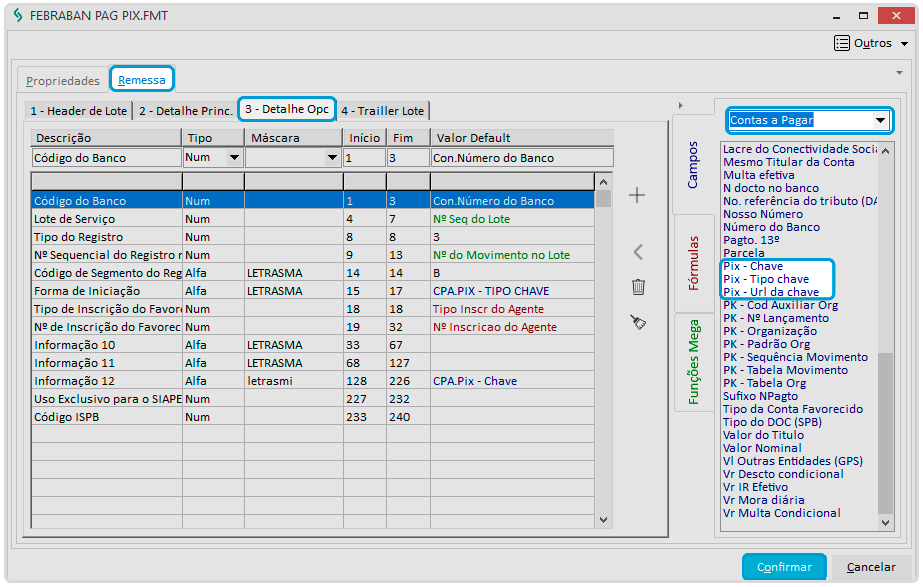Click the small collapse arrow below Outros
This screenshot has height=587, width=923.
click(x=899, y=73)
